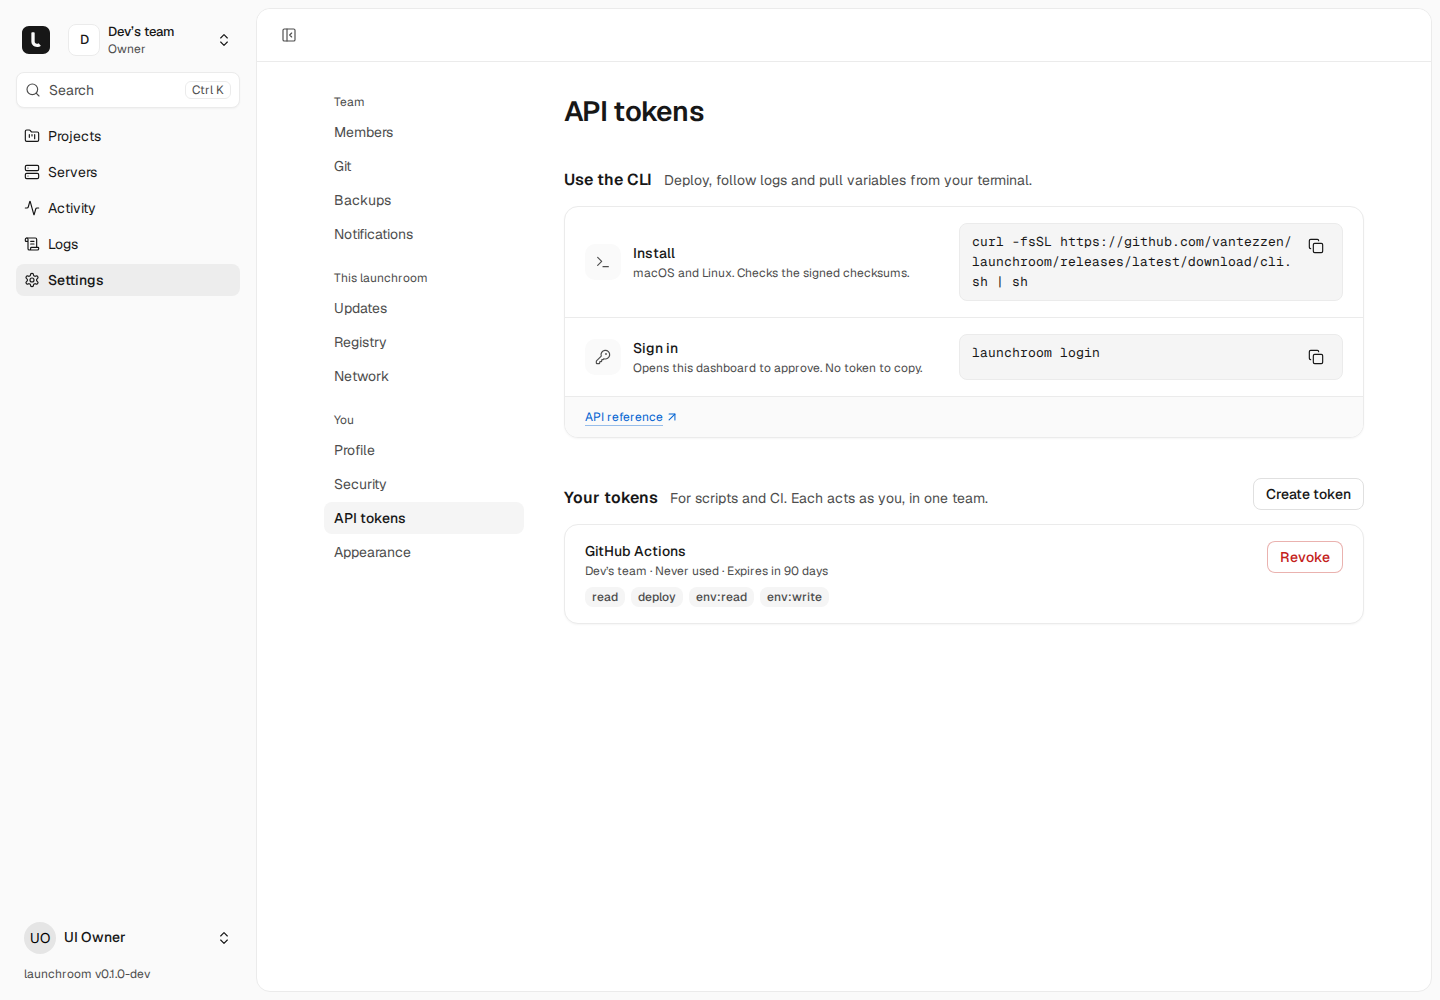
Task: Click the Logs icon in sidebar
Action: tap(32, 244)
